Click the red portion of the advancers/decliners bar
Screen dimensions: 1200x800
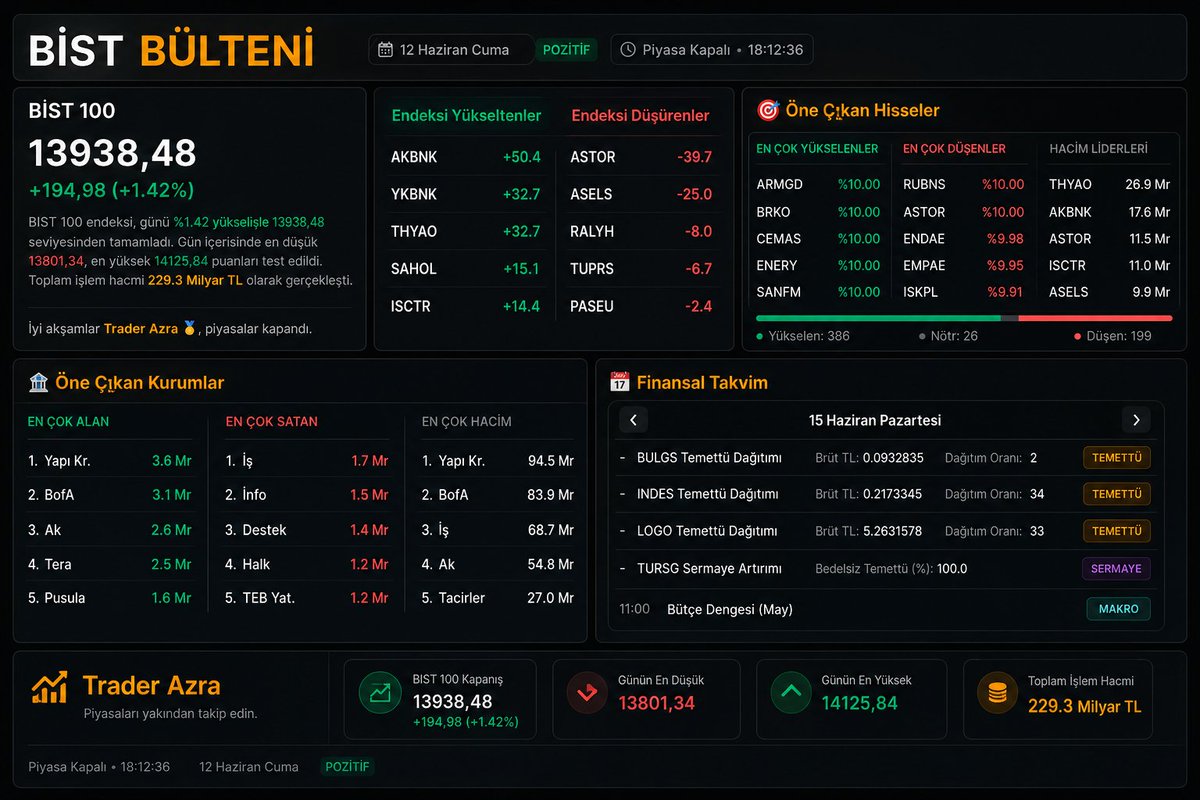coord(1095,318)
